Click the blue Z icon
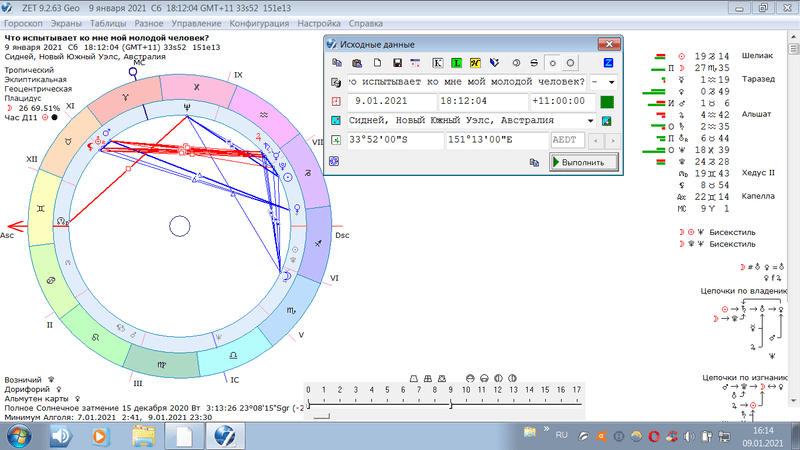The width and height of the screenshot is (800, 450). point(608,63)
